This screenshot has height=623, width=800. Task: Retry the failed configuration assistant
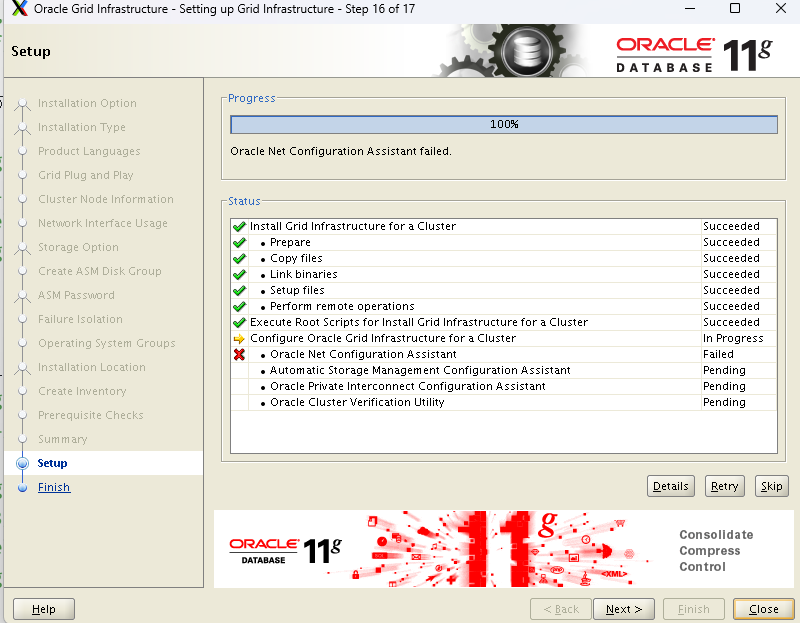(724, 486)
